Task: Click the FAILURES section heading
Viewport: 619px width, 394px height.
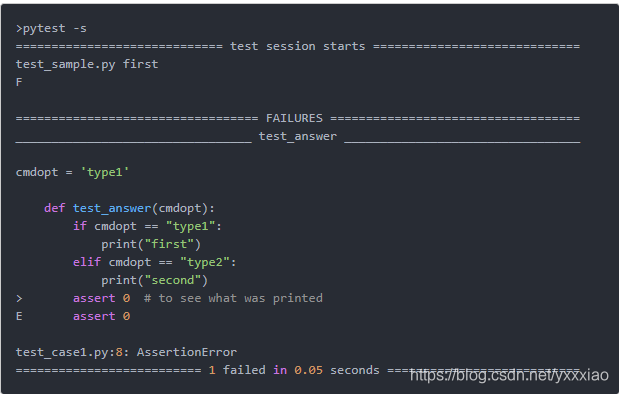Action: 294,118
